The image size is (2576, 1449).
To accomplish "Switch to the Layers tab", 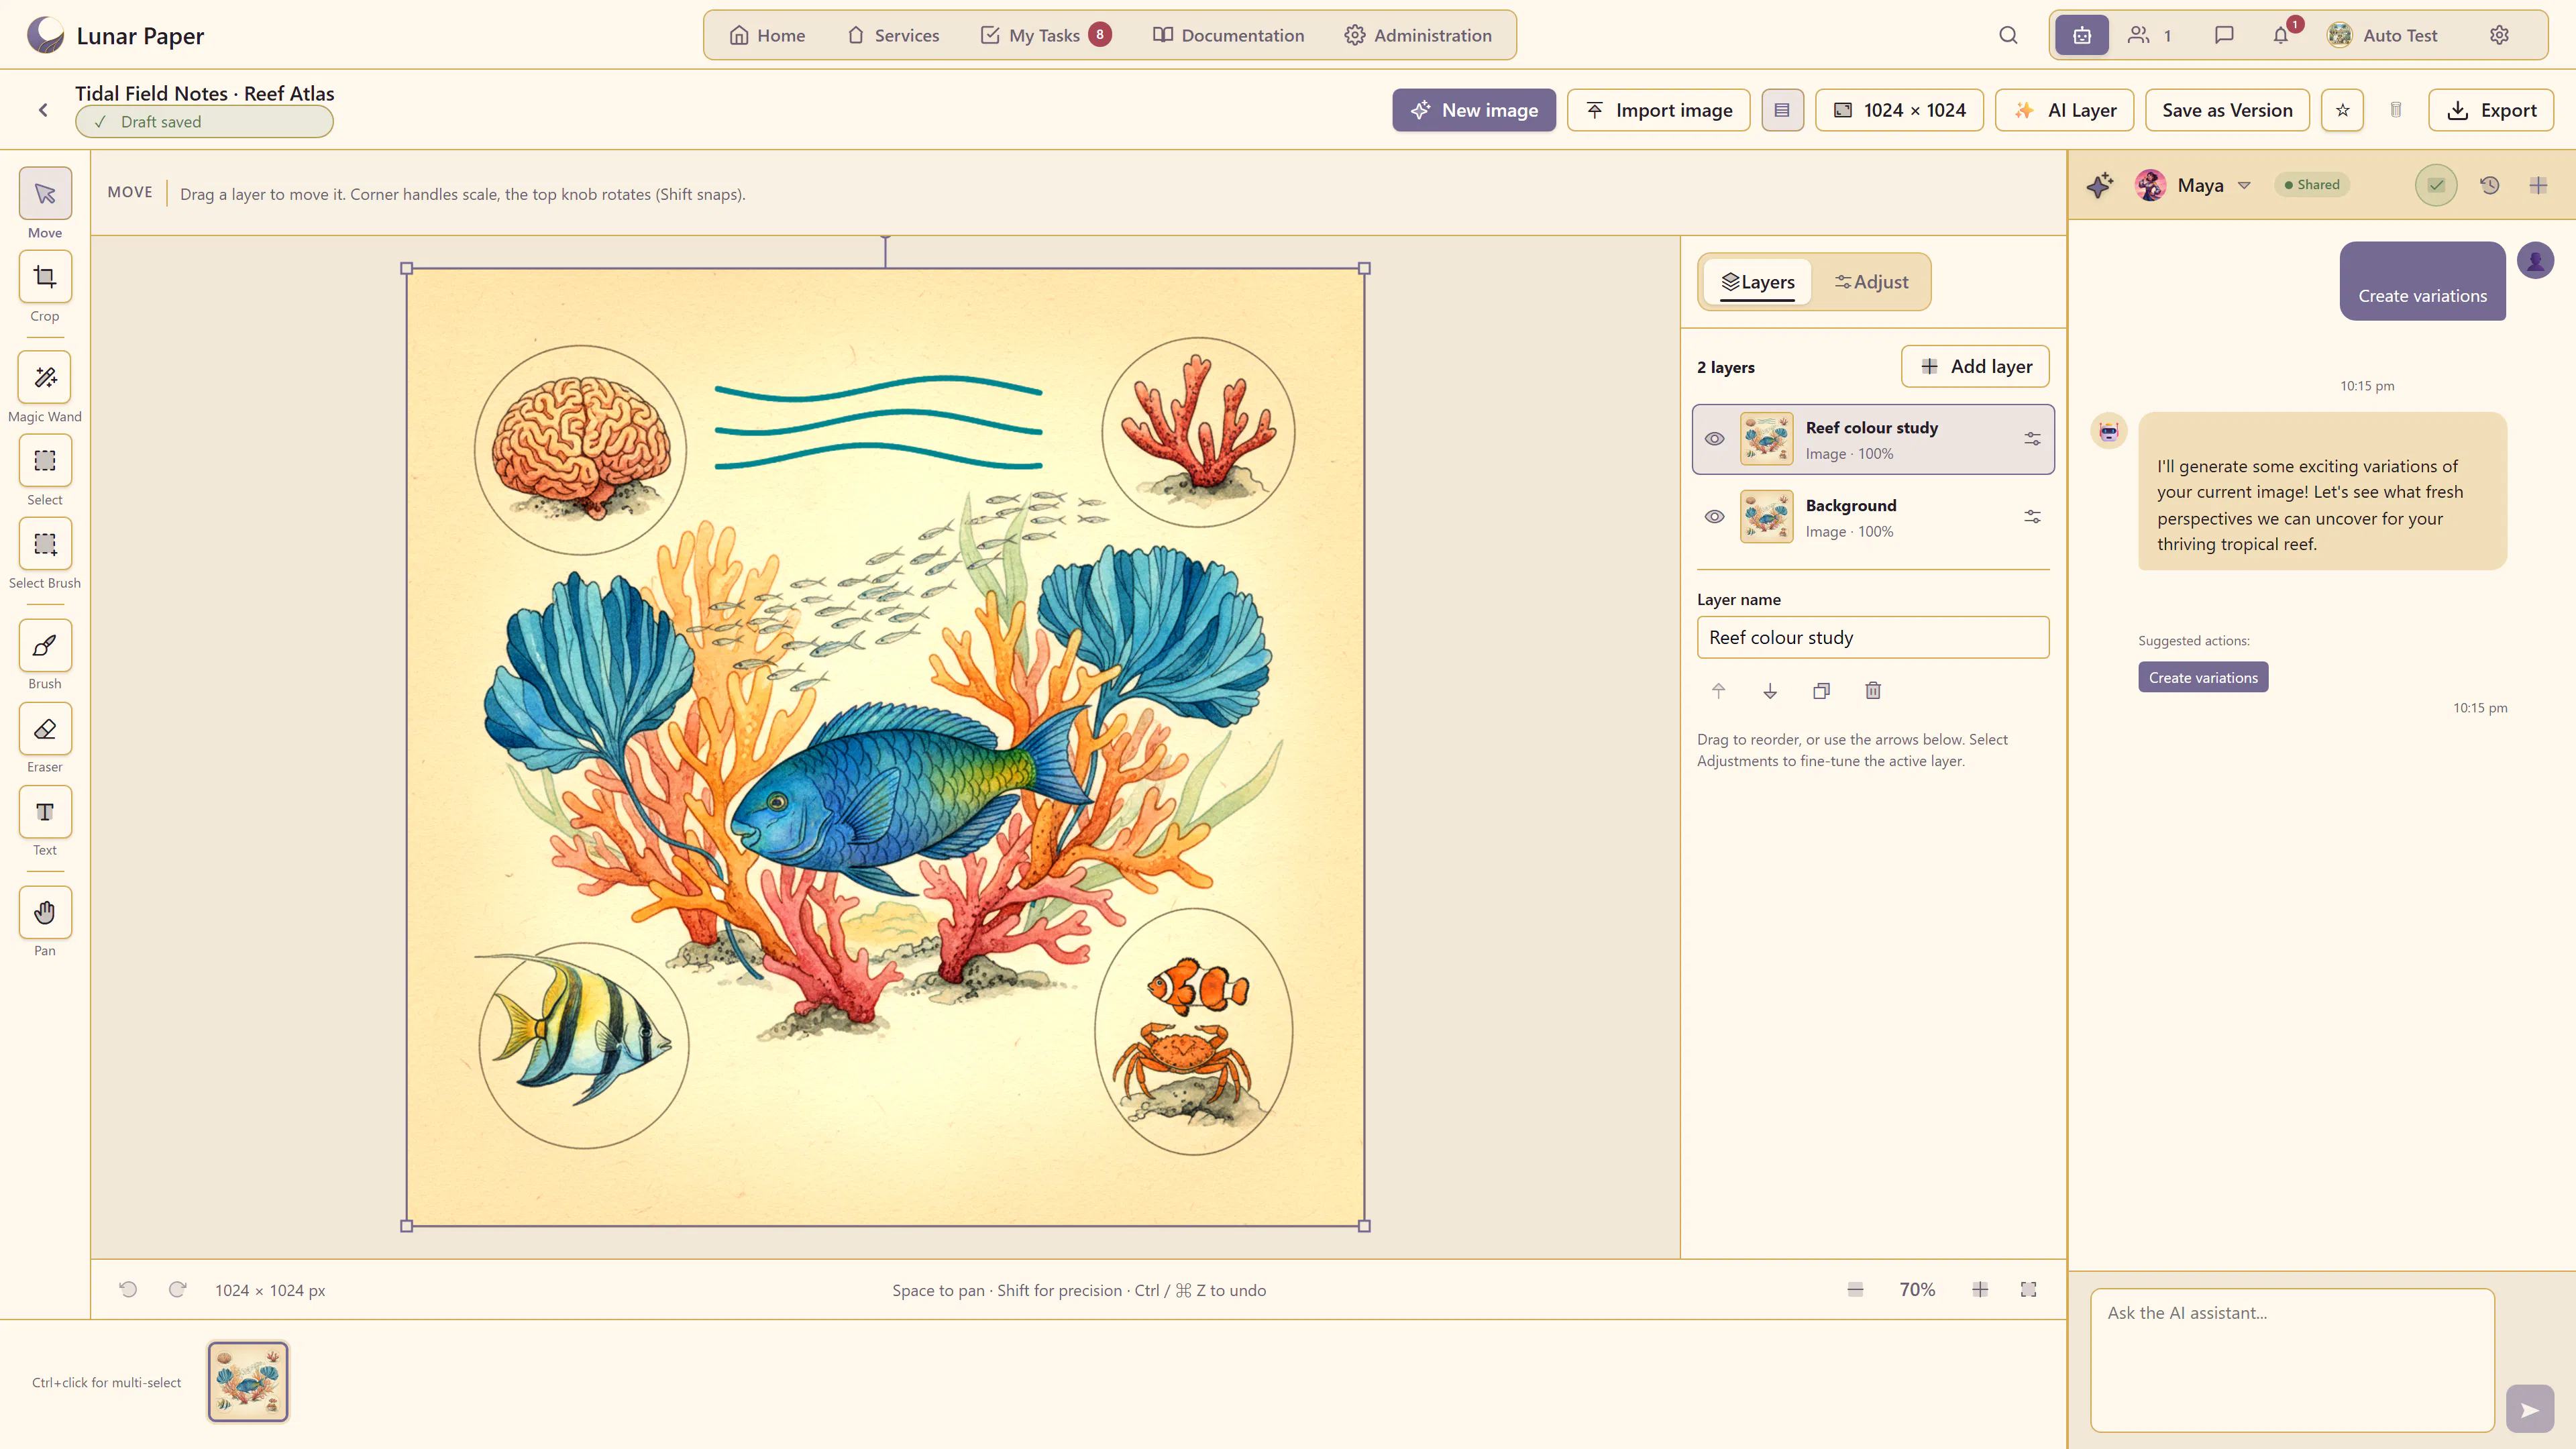I will tap(1757, 282).
